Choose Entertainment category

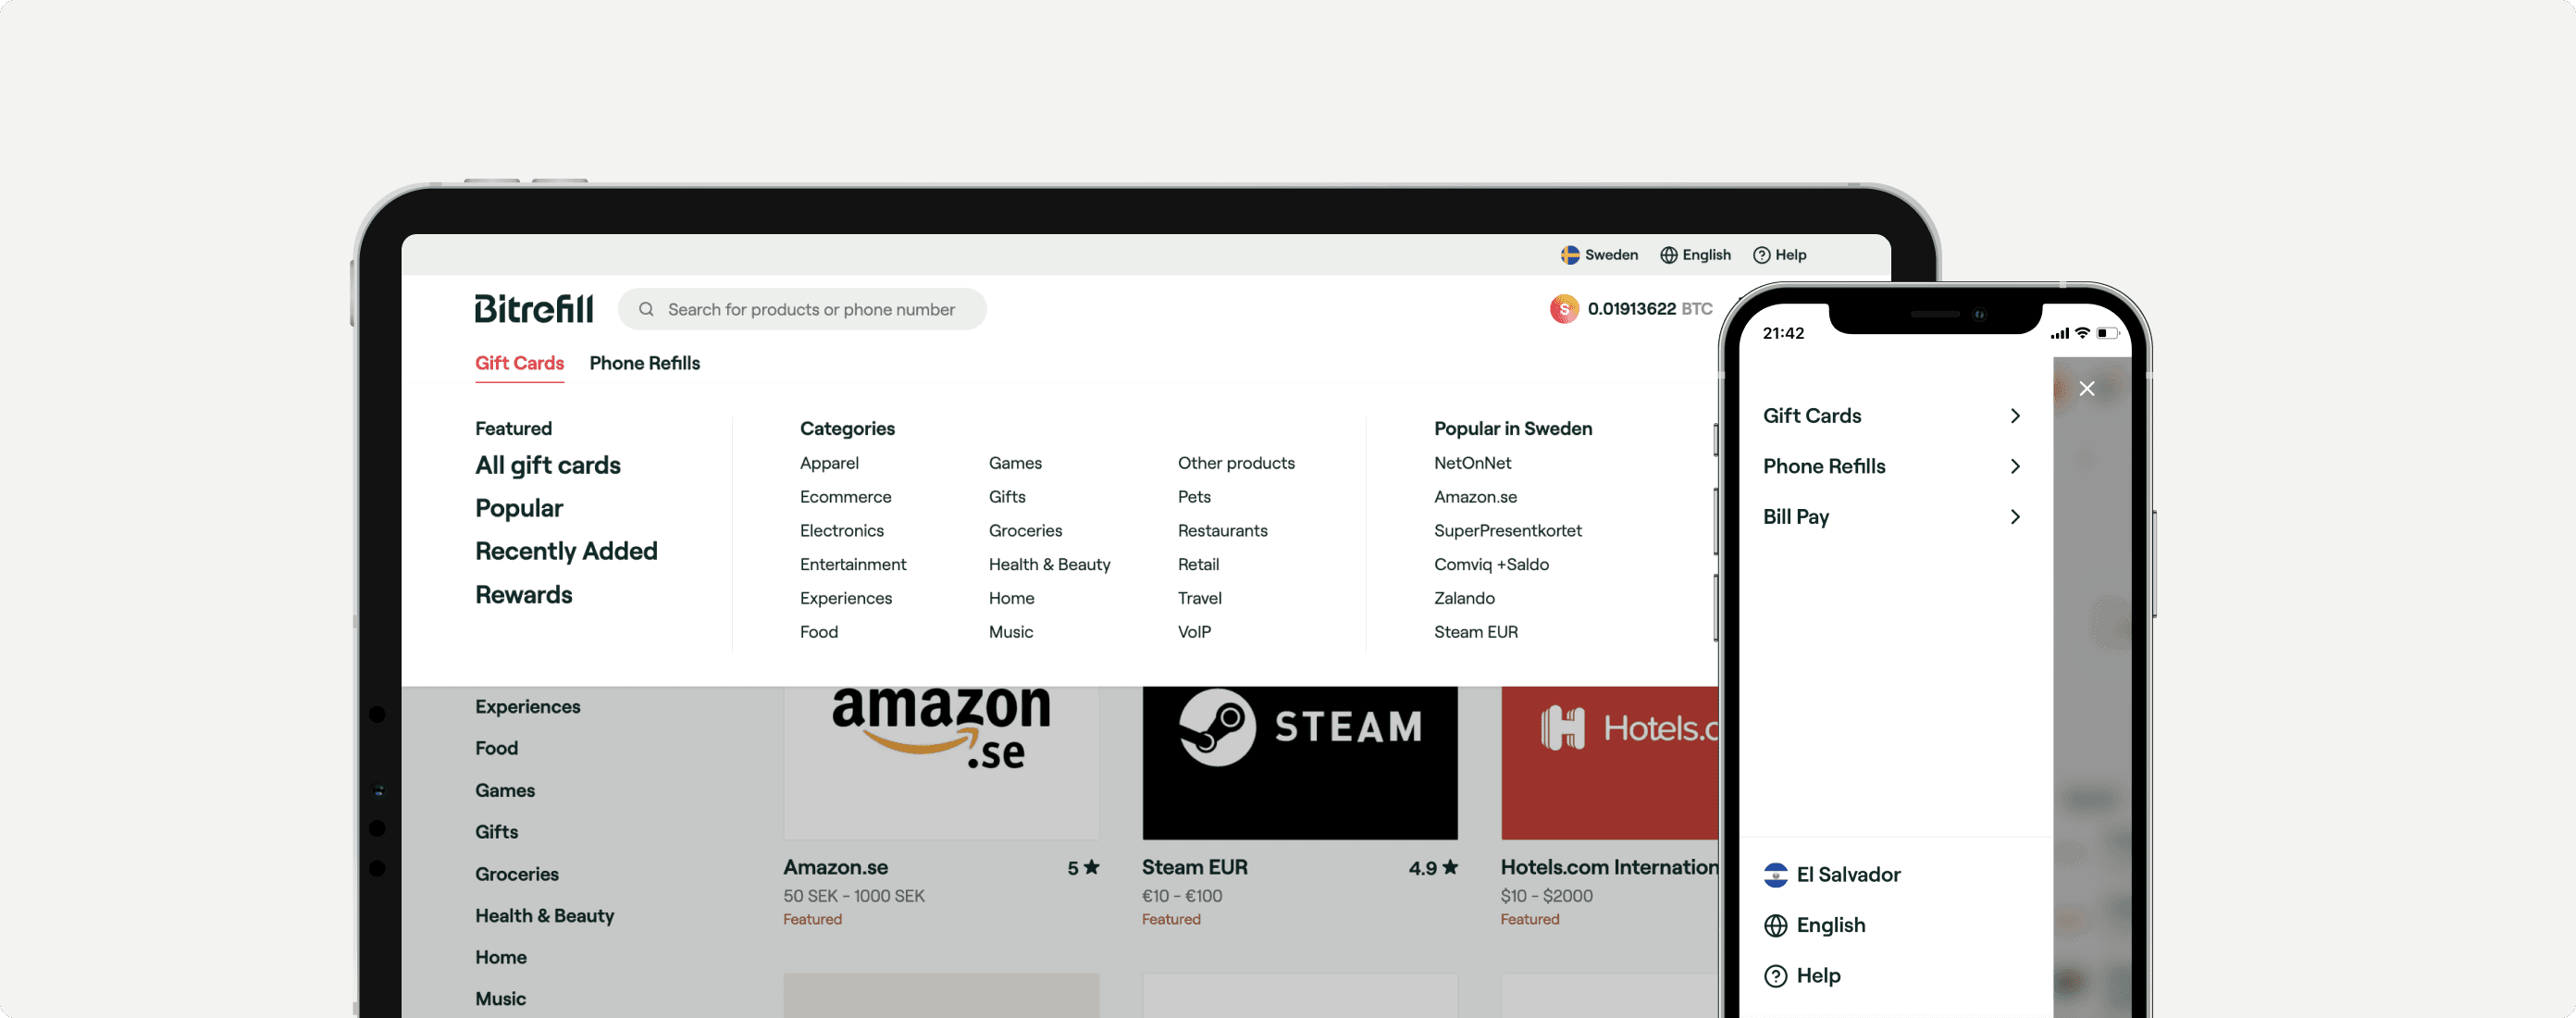click(x=853, y=565)
